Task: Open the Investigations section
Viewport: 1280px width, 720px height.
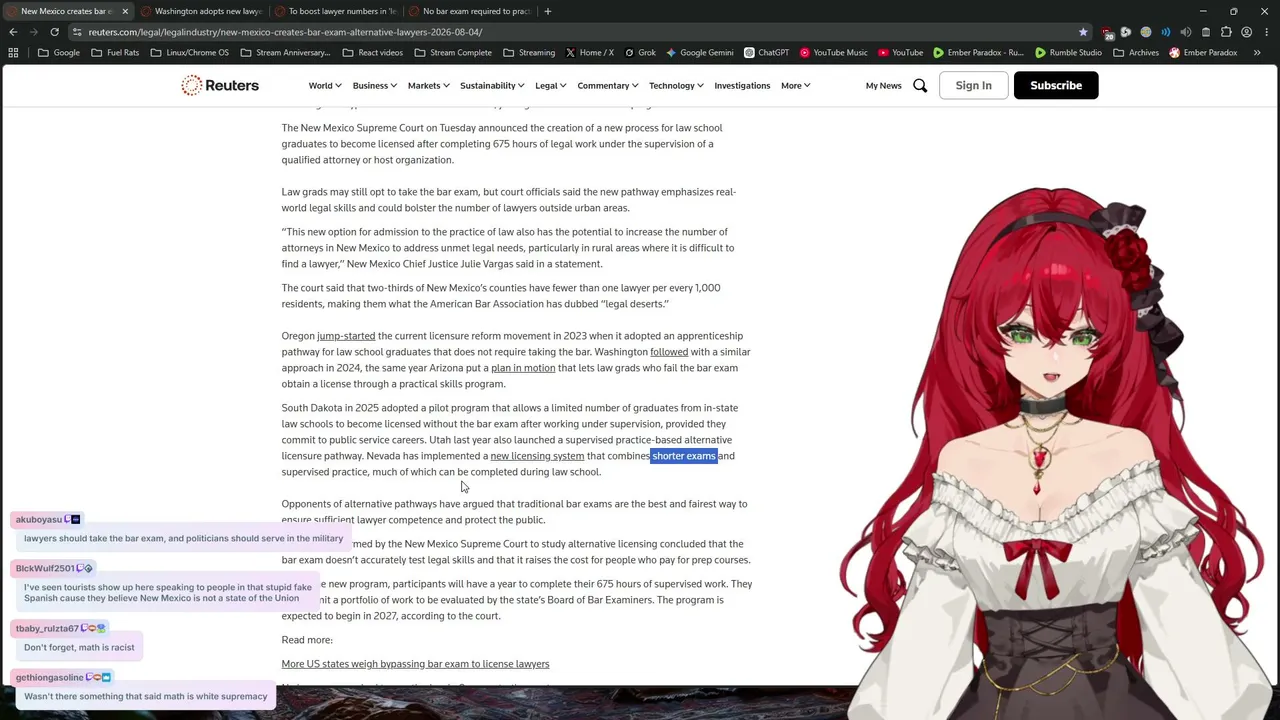Action: click(742, 86)
